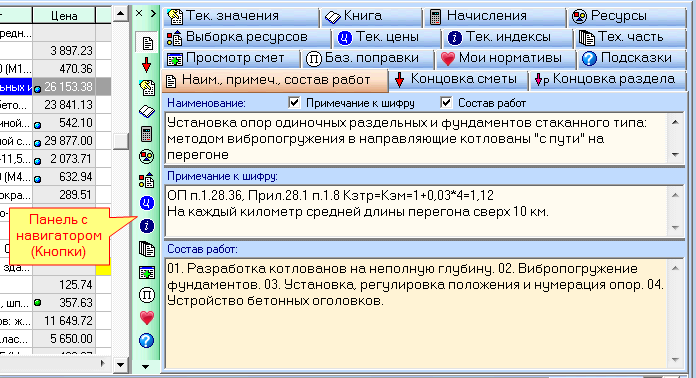Select the price cell 632.94
Screen dimensions: 696x378
point(63,177)
